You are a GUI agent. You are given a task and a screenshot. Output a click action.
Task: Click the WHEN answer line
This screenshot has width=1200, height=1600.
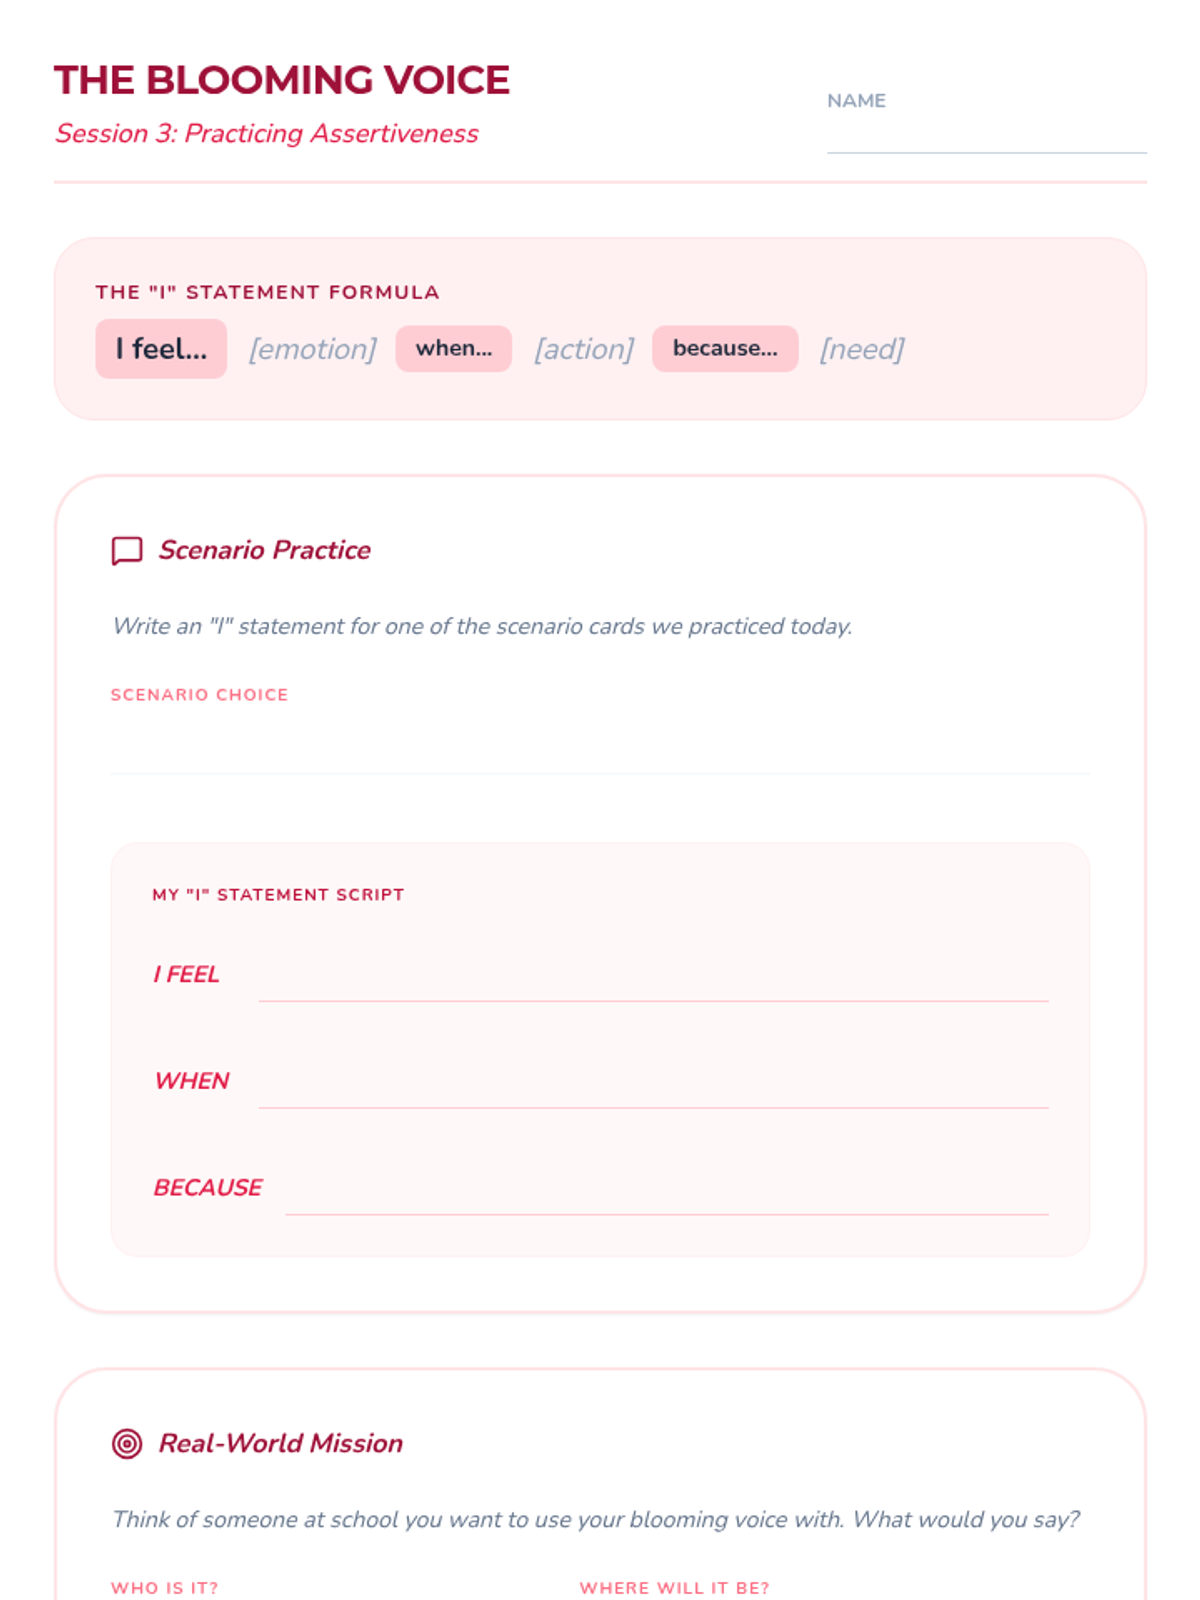pyautogui.click(x=653, y=1083)
